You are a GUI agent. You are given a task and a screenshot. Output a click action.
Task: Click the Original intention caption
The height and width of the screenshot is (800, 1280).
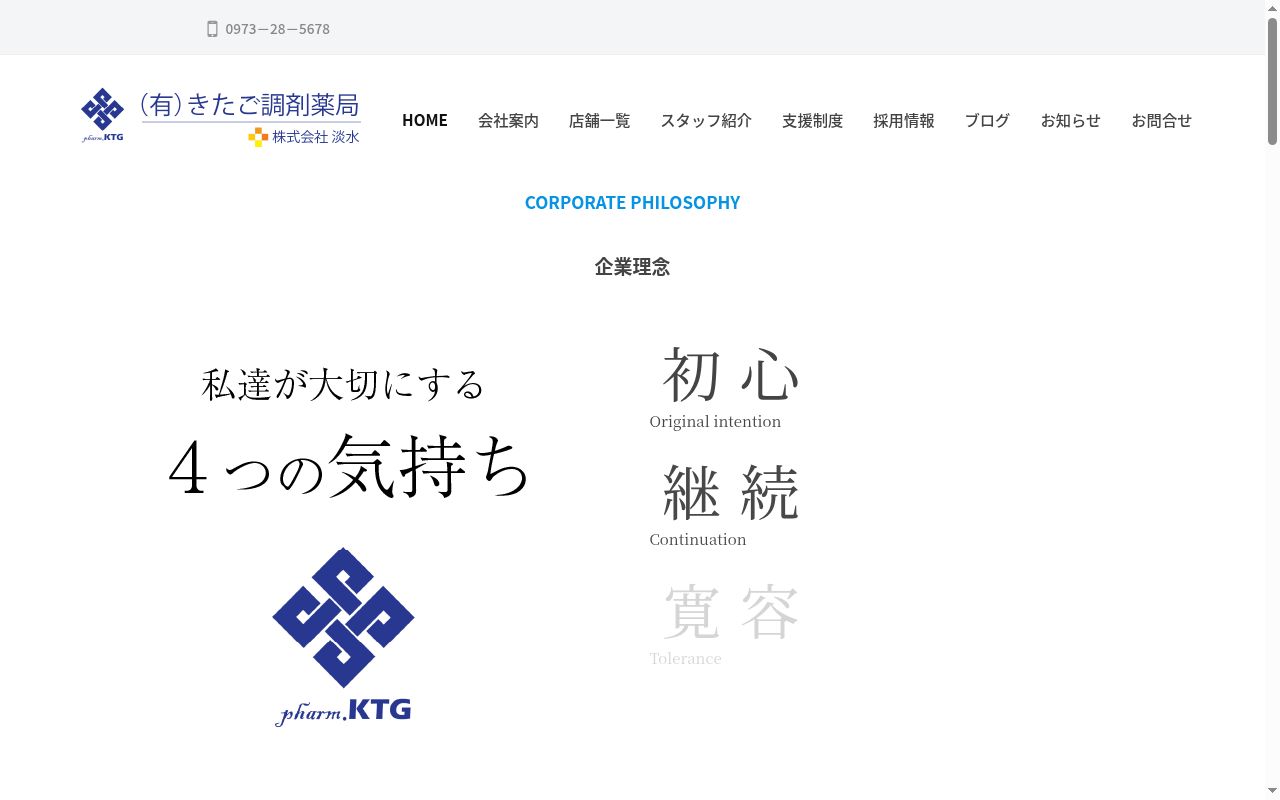click(715, 422)
